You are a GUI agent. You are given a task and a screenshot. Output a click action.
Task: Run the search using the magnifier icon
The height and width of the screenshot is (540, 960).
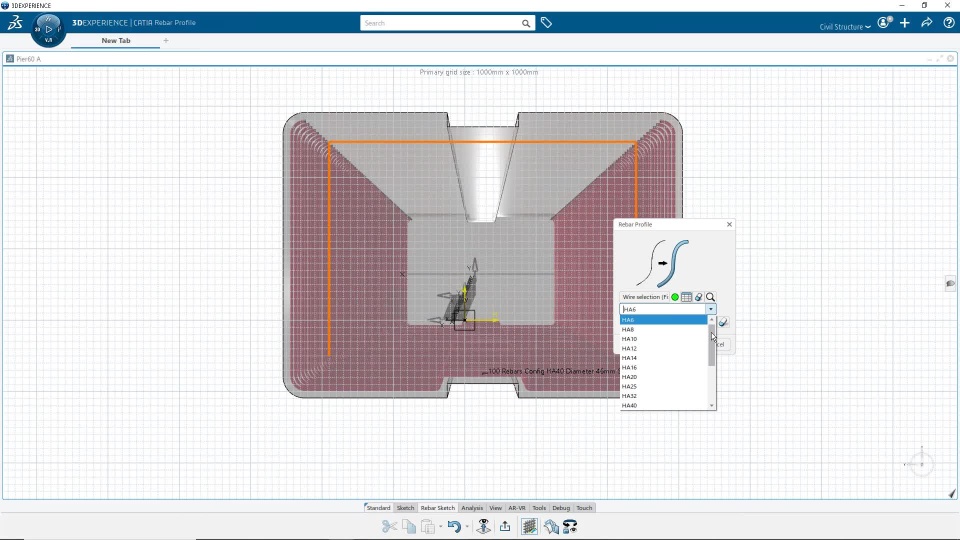[525, 23]
